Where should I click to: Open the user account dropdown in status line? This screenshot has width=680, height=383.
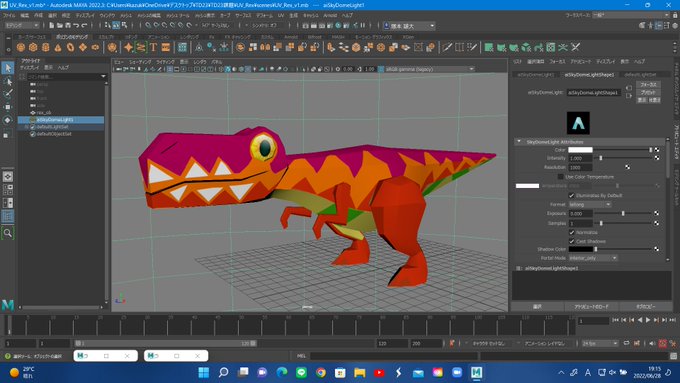410,26
